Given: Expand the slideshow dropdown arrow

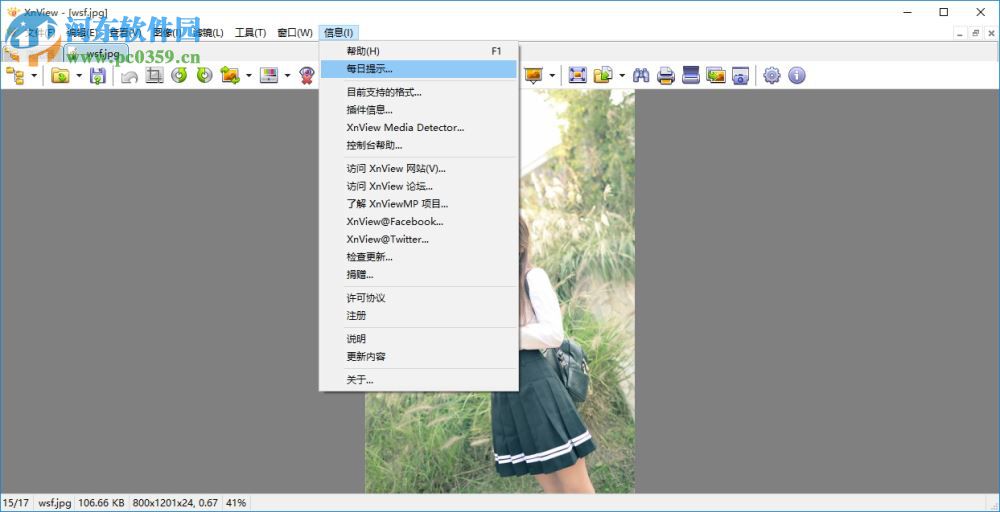Looking at the screenshot, I should pyautogui.click(x=552, y=76).
